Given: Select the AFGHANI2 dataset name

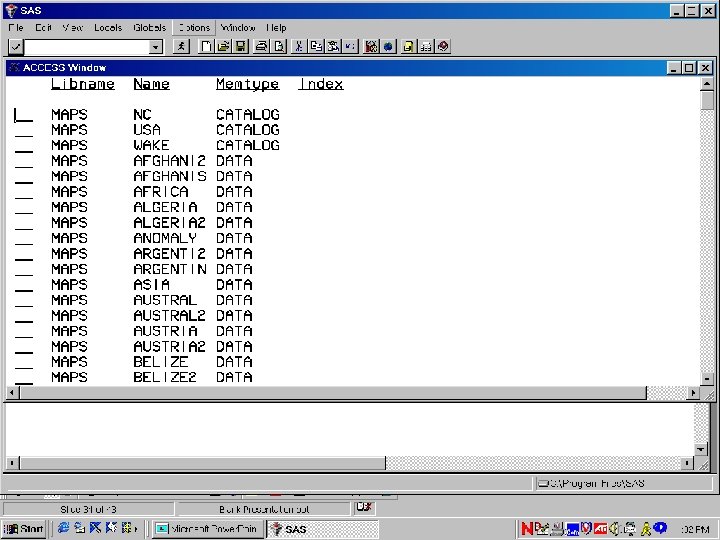Looking at the screenshot, I should 169,161.
